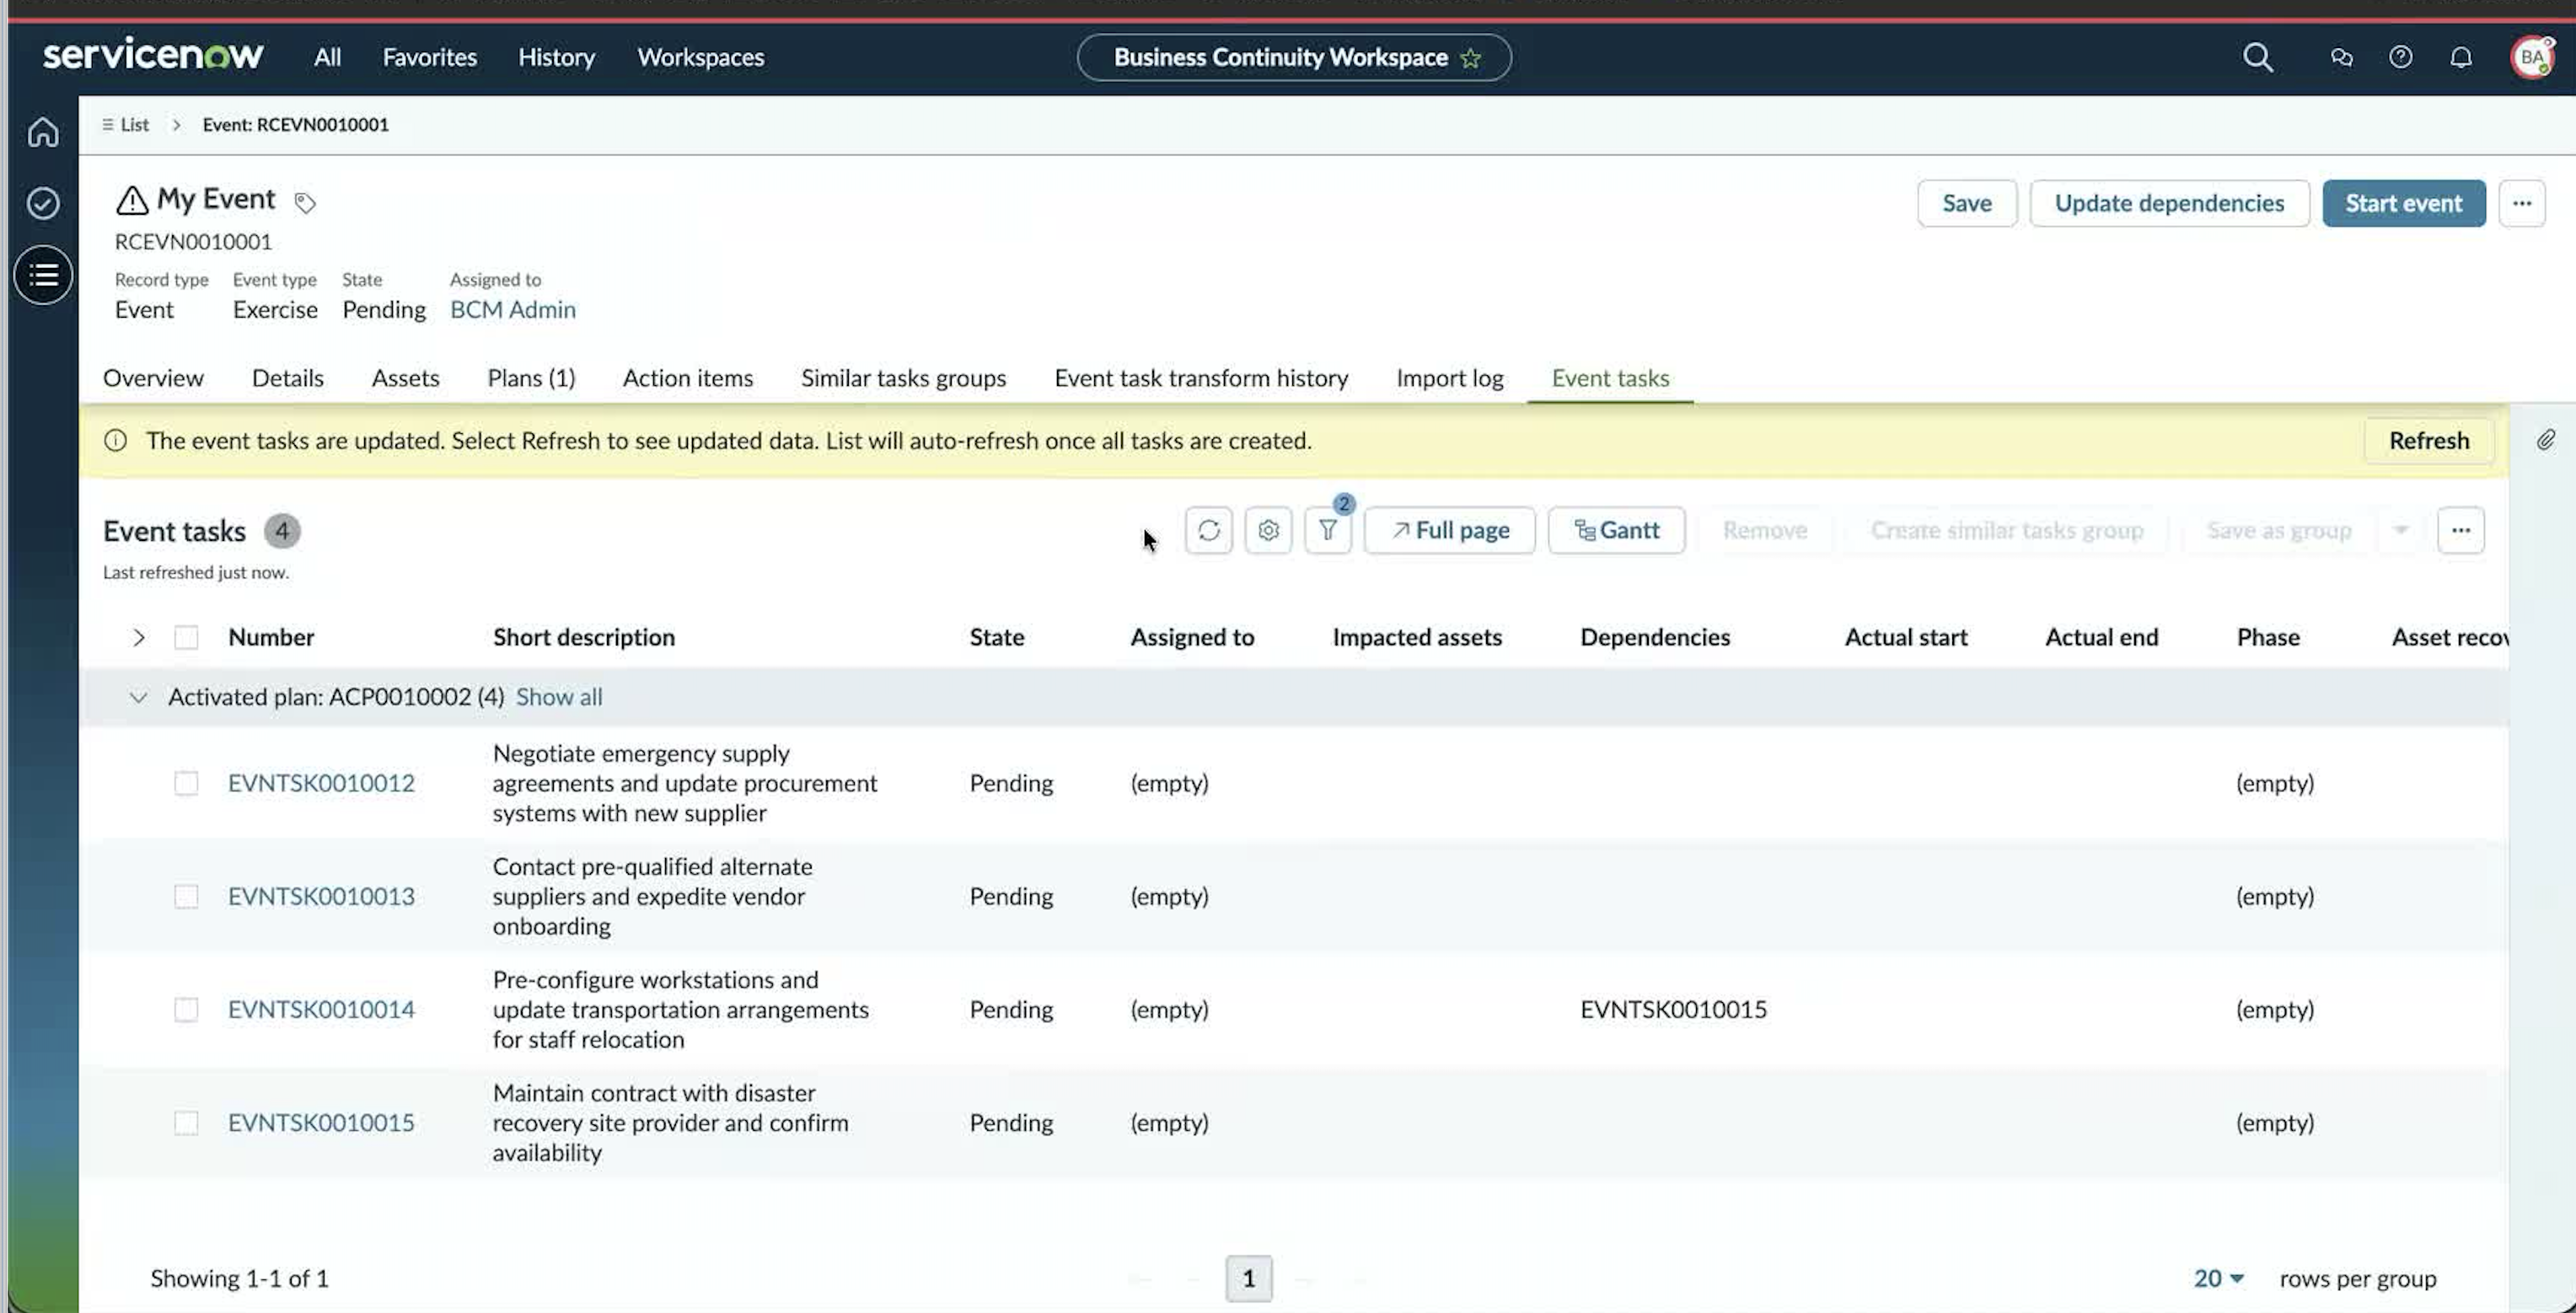Image resolution: width=2576 pixels, height=1313 pixels.
Task: Open the 20 rows per group dropdown
Action: pyautogui.click(x=2218, y=1278)
